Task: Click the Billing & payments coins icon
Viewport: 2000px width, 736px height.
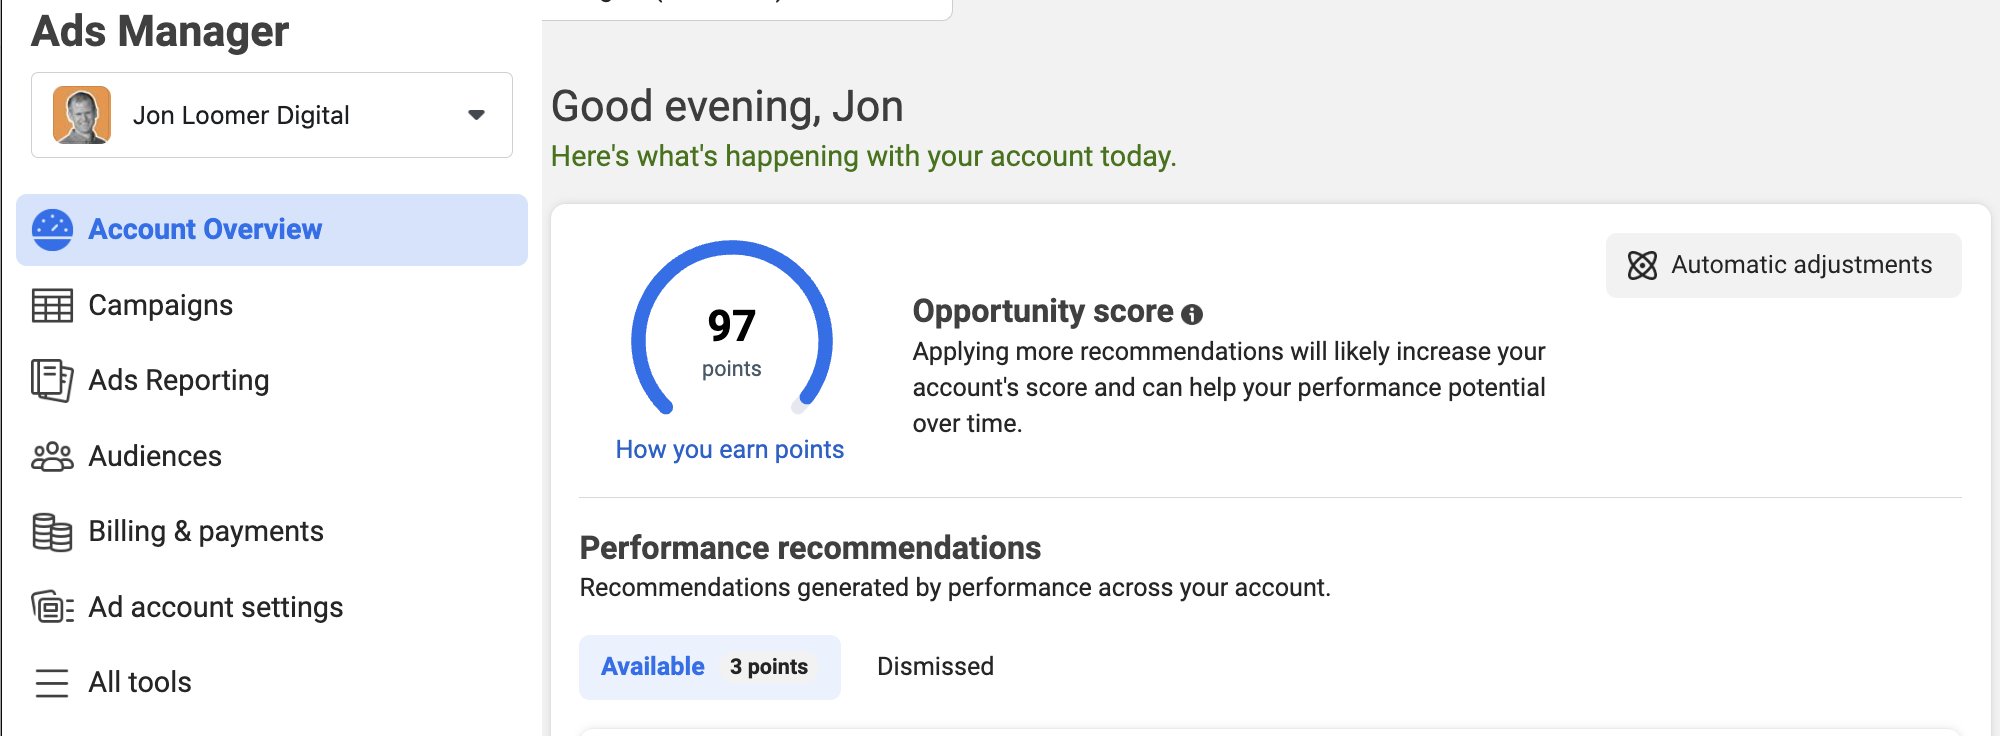Action: pyautogui.click(x=52, y=532)
